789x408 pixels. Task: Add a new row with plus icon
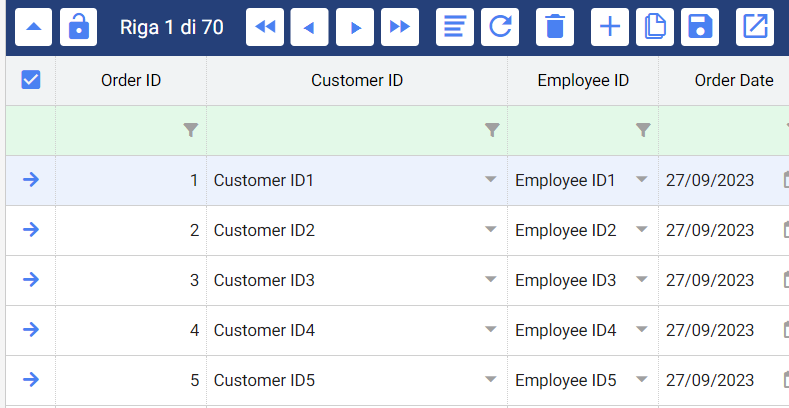coord(610,27)
